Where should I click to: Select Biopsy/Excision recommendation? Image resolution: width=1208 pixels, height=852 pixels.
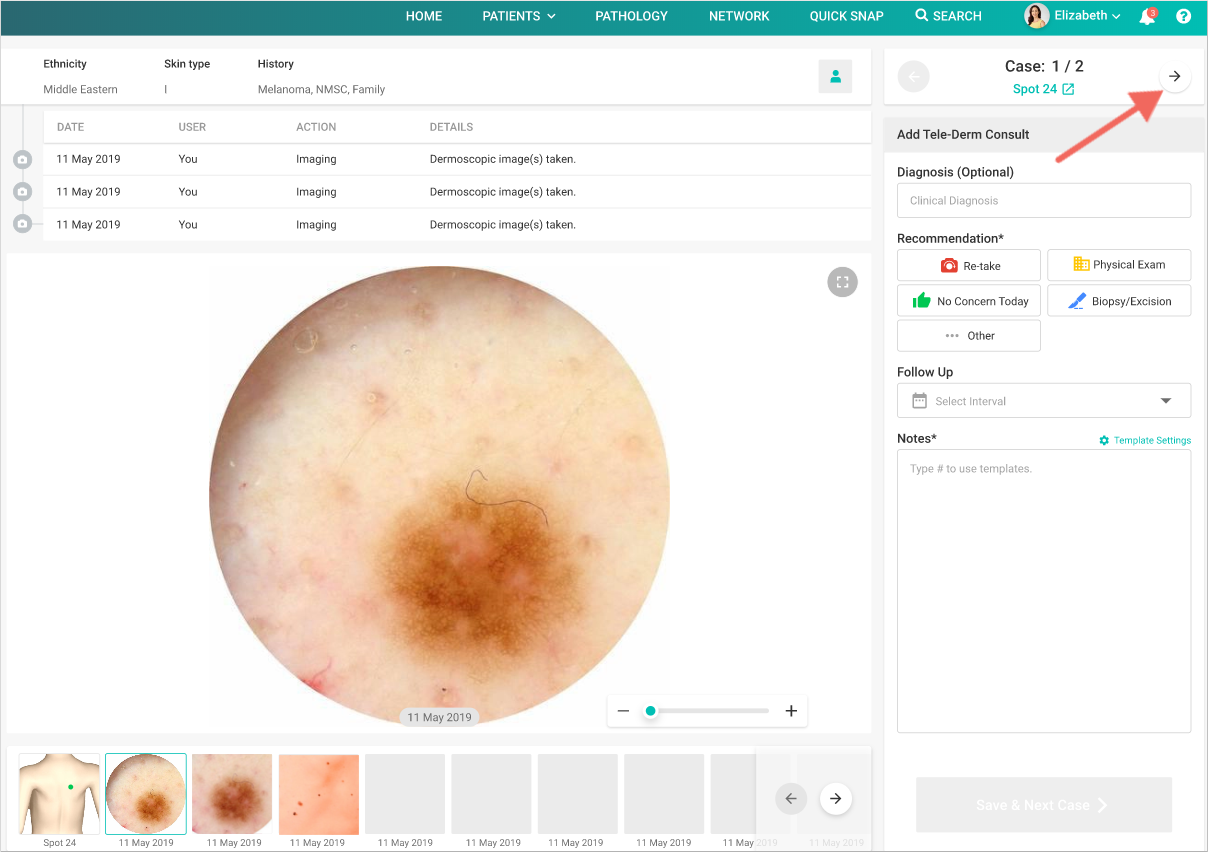pos(1119,301)
